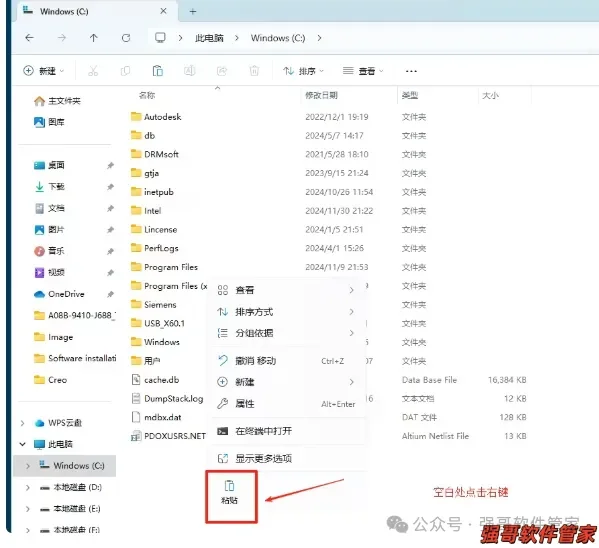This screenshot has height=548, width=599.
Task: Sort by the 修改日期 column header
Action: 321,95
